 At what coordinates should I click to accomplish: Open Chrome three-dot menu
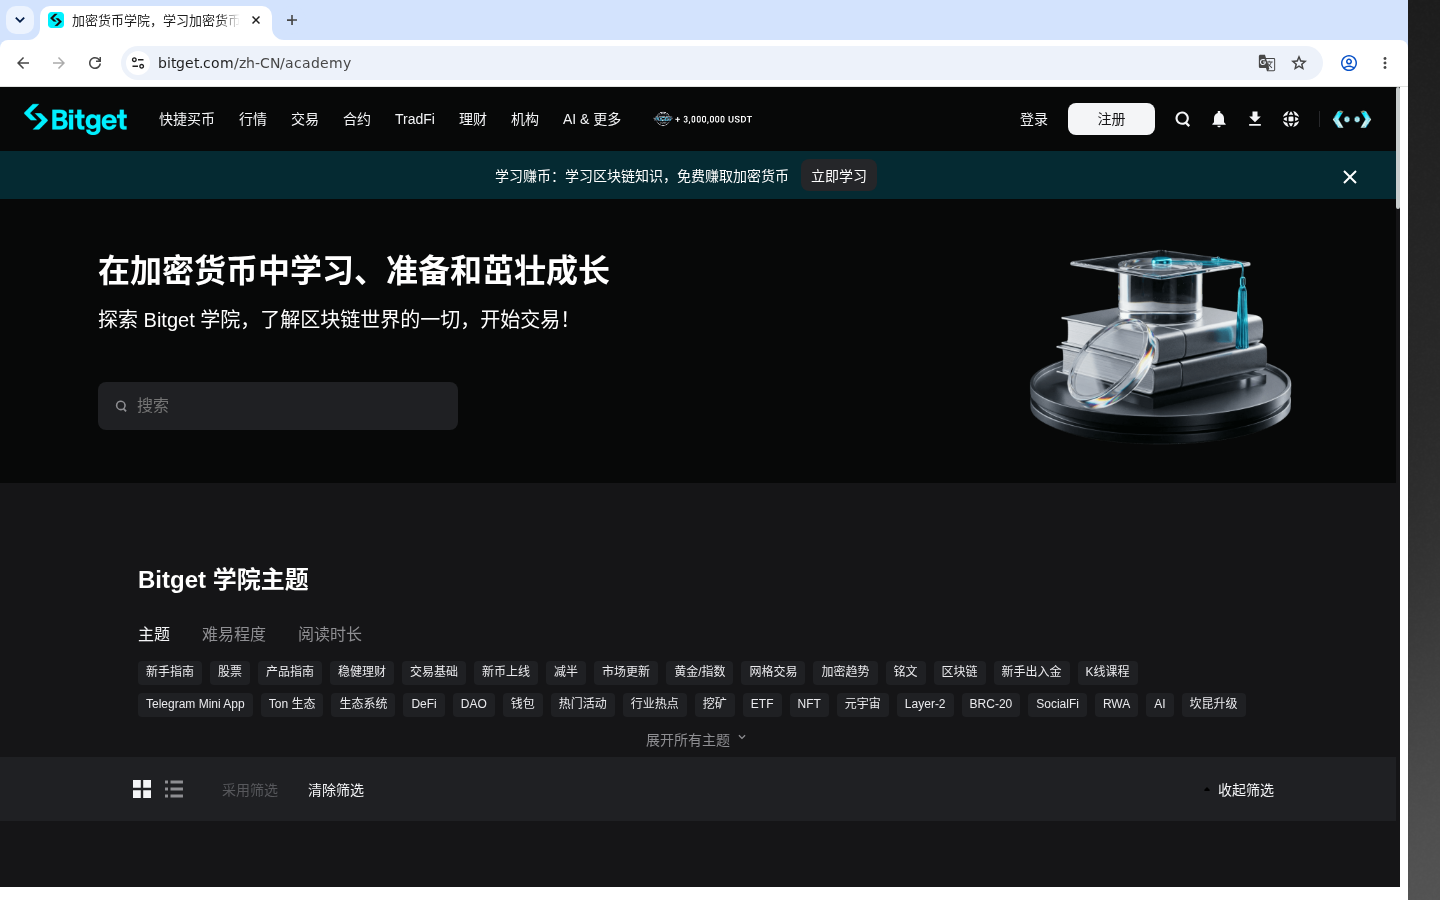point(1385,63)
